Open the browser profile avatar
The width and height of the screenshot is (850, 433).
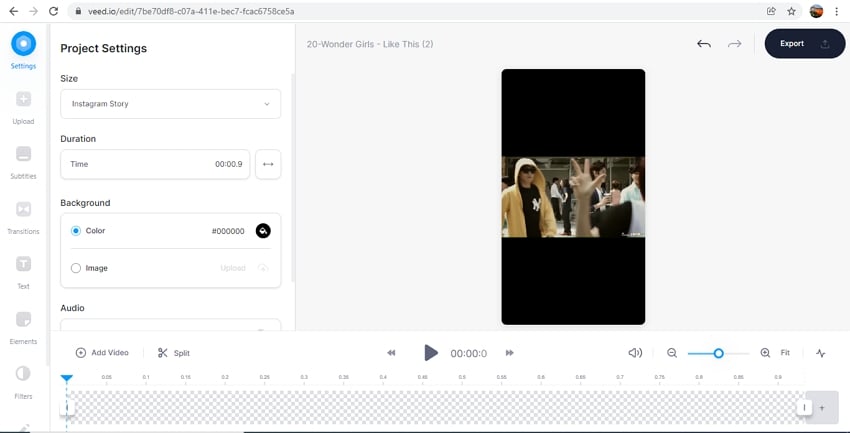(816, 11)
